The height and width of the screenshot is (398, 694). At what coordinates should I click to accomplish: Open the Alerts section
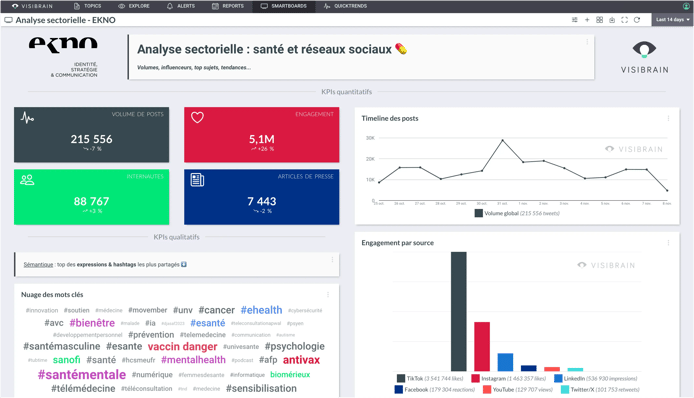pyautogui.click(x=181, y=6)
